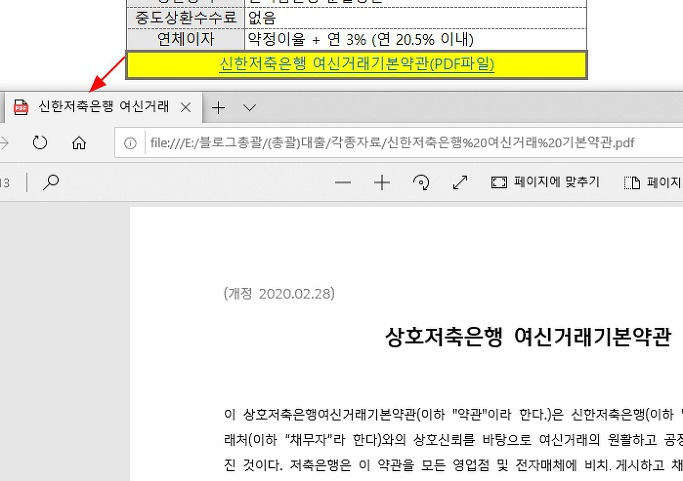Open PDF search magnifier tool
Screen dimensions: 683x481
point(51,182)
